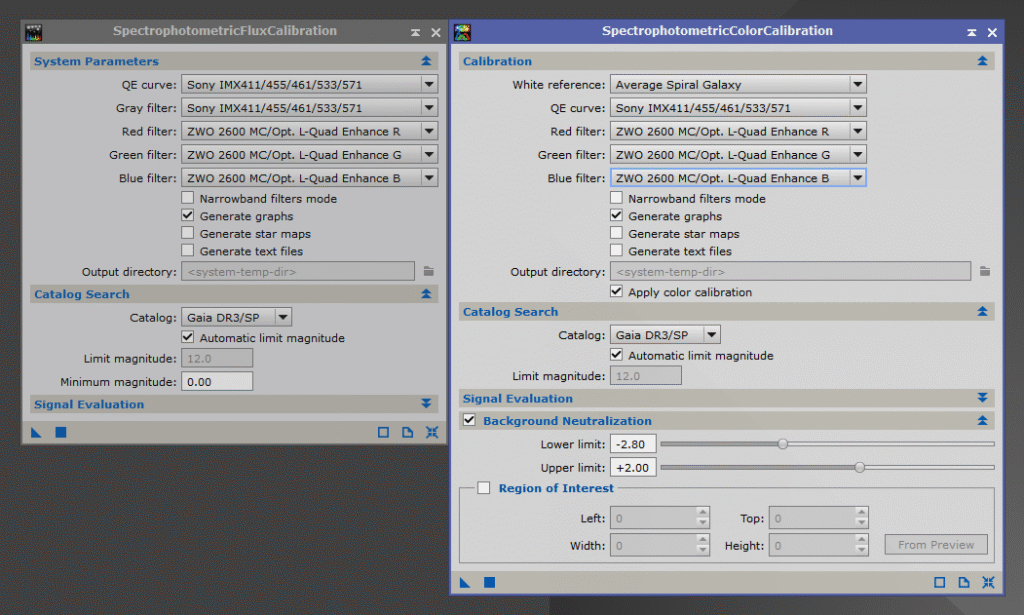Click the Region of Interest Width field
This screenshot has height=615, width=1024.
(x=660, y=545)
